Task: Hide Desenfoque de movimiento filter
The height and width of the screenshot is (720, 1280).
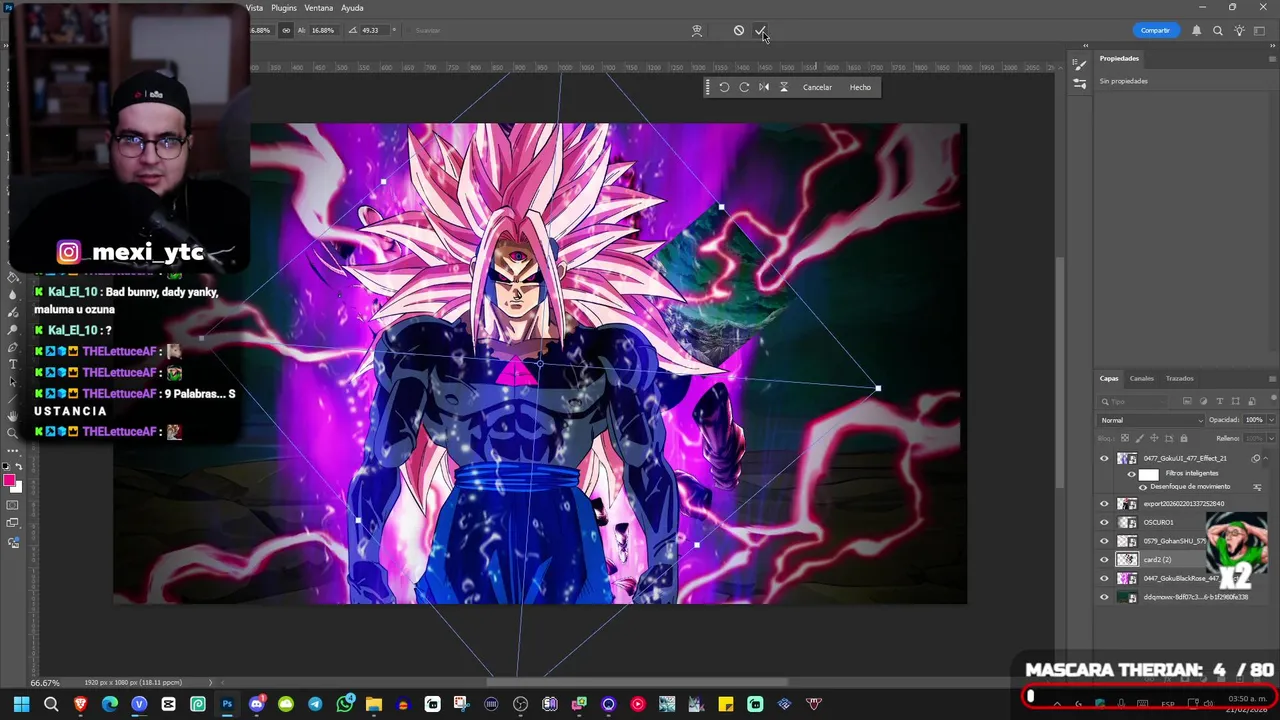Action: pos(1143,487)
